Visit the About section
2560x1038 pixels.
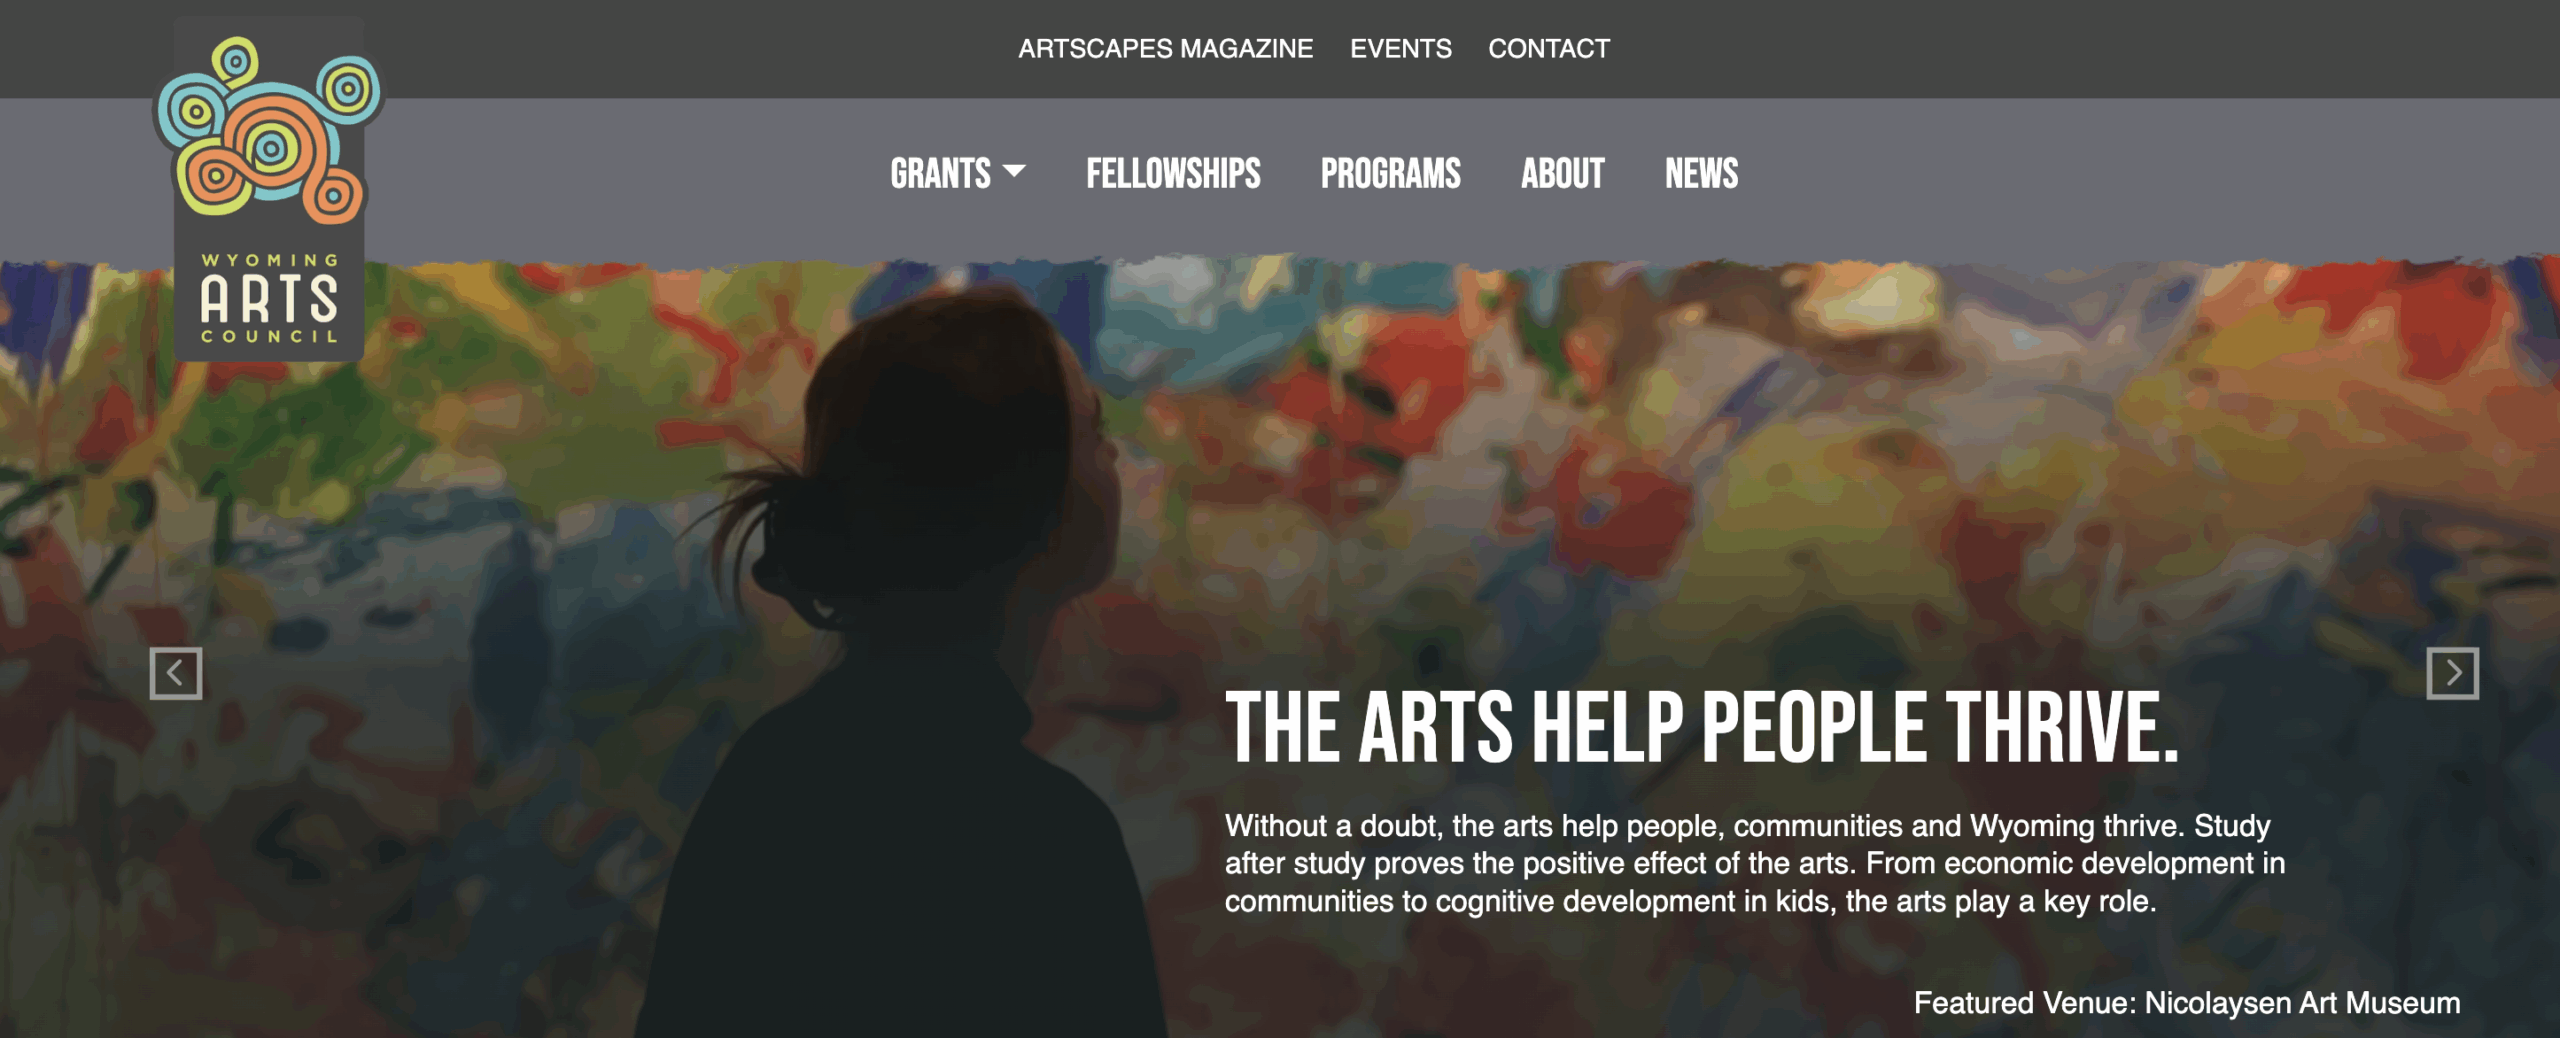click(1562, 173)
